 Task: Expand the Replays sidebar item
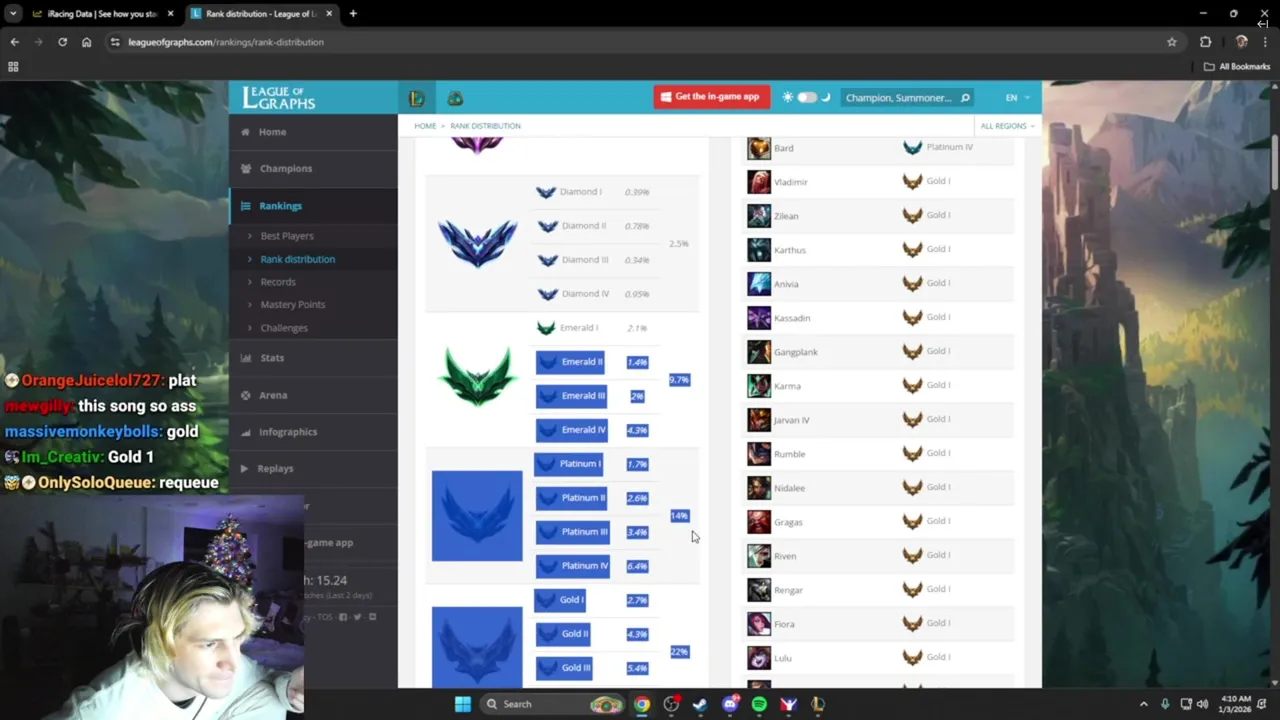tap(313, 468)
